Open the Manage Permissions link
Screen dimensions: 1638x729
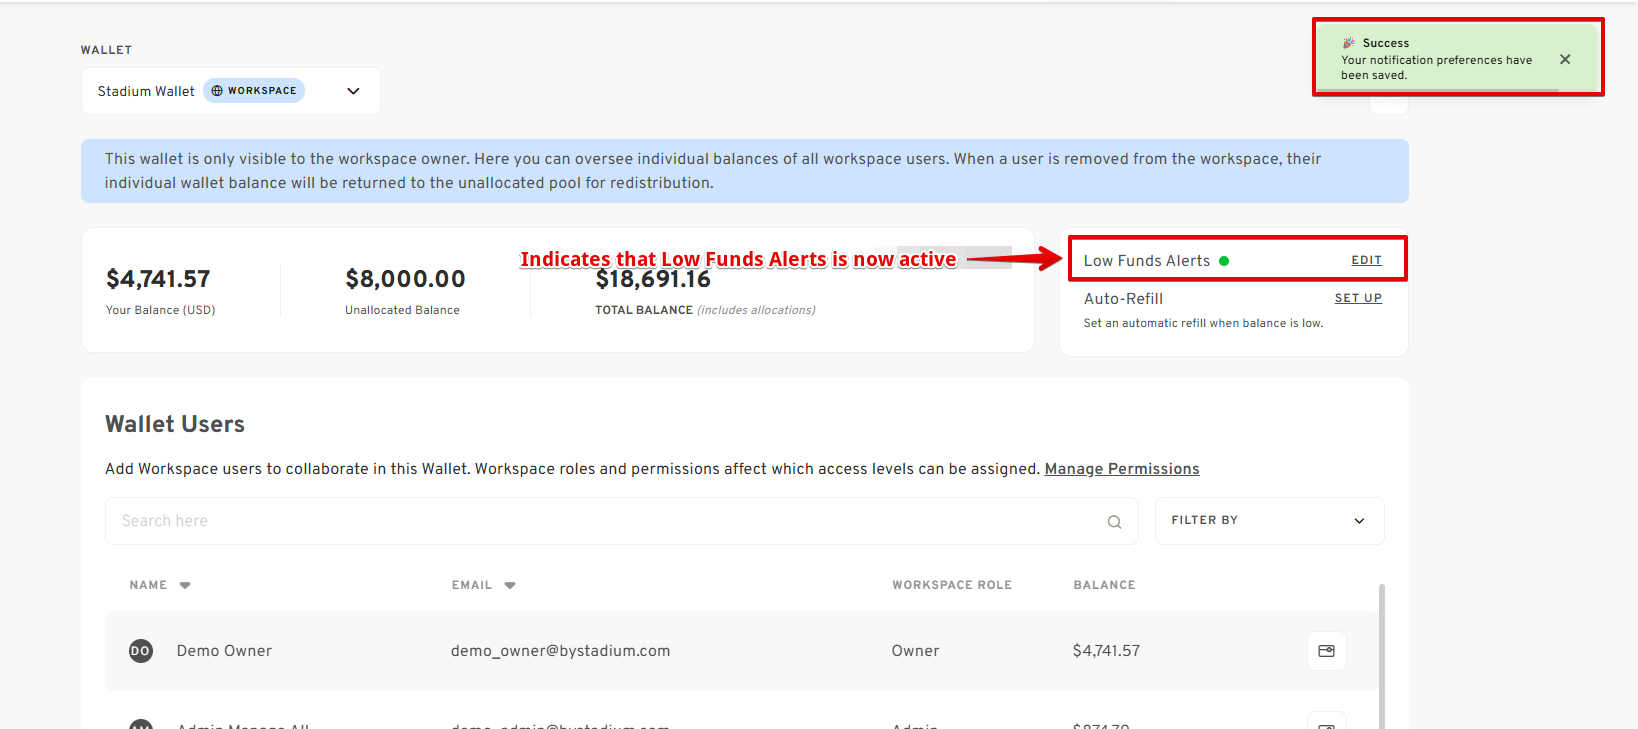(1122, 469)
